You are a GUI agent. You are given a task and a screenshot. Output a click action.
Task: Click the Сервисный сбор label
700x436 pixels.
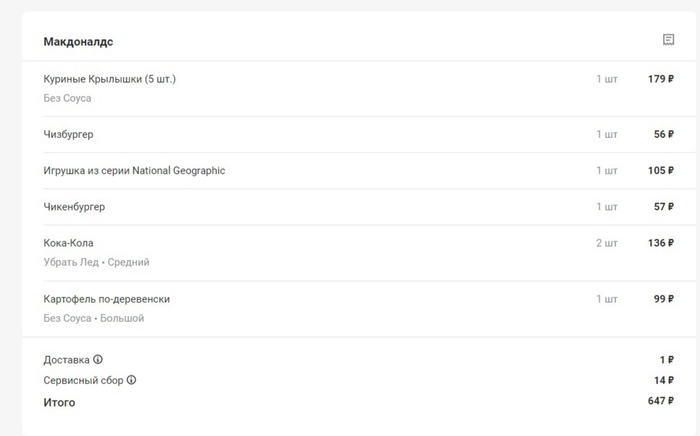(83, 380)
